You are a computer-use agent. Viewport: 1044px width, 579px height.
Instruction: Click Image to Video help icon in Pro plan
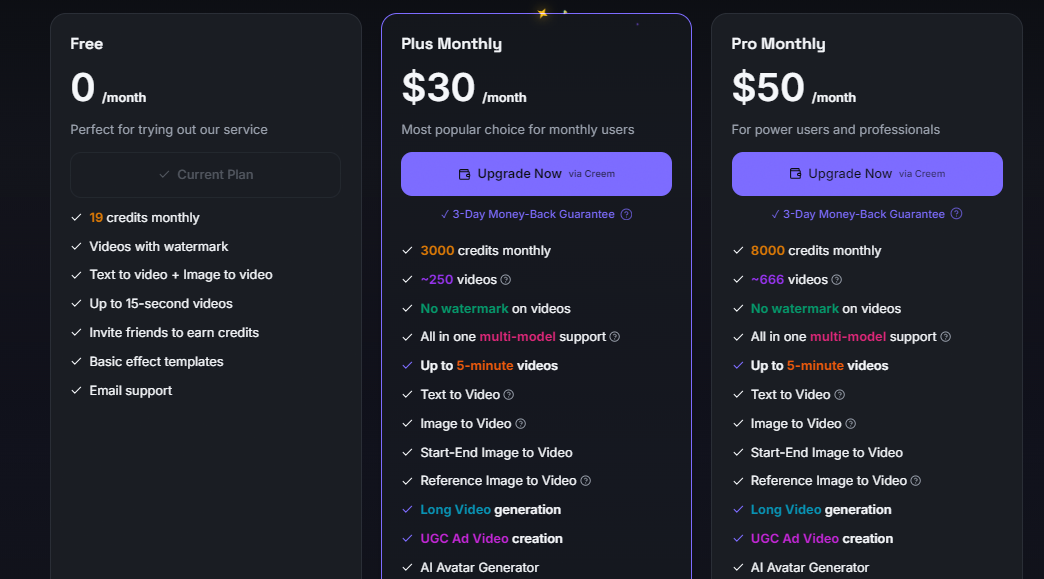851,424
